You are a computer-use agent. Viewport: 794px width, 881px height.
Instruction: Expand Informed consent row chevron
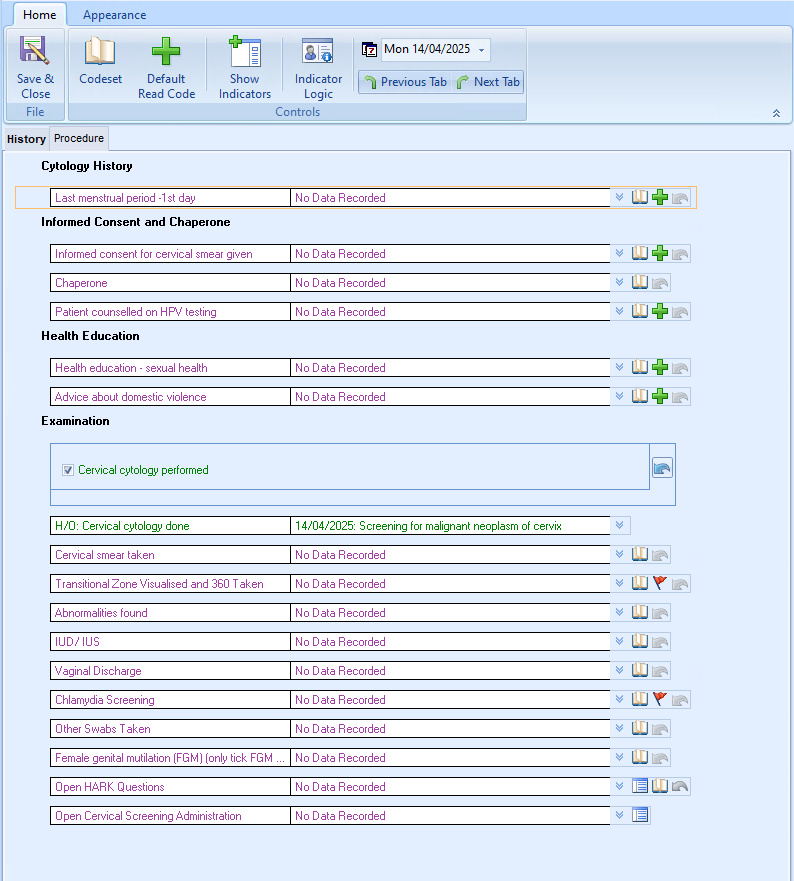pyautogui.click(x=619, y=253)
